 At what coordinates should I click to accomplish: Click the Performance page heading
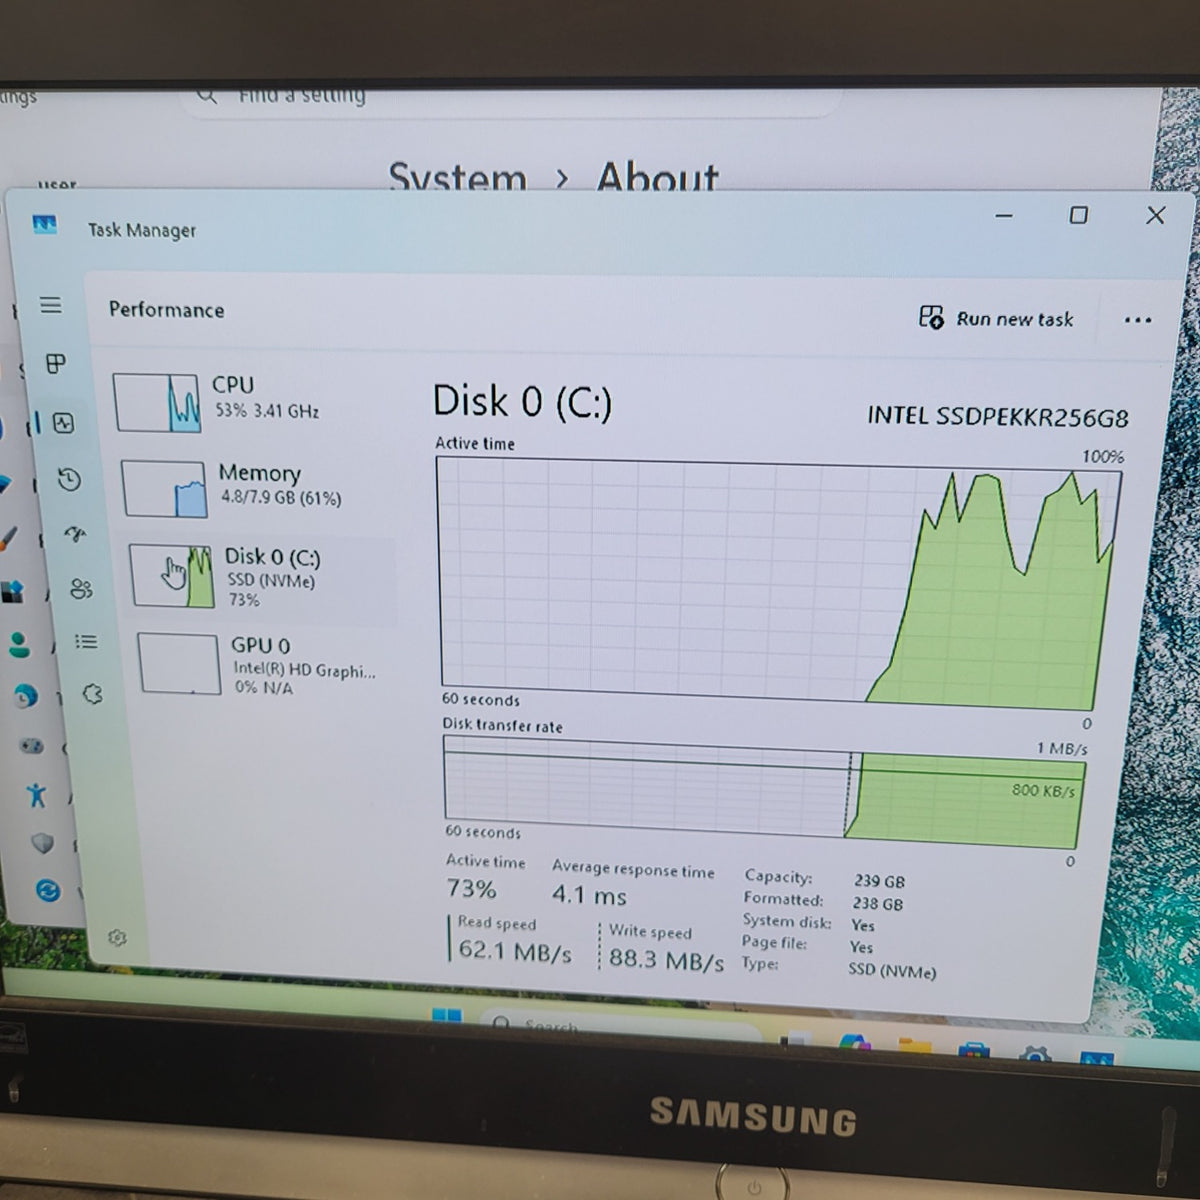(167, 310)
